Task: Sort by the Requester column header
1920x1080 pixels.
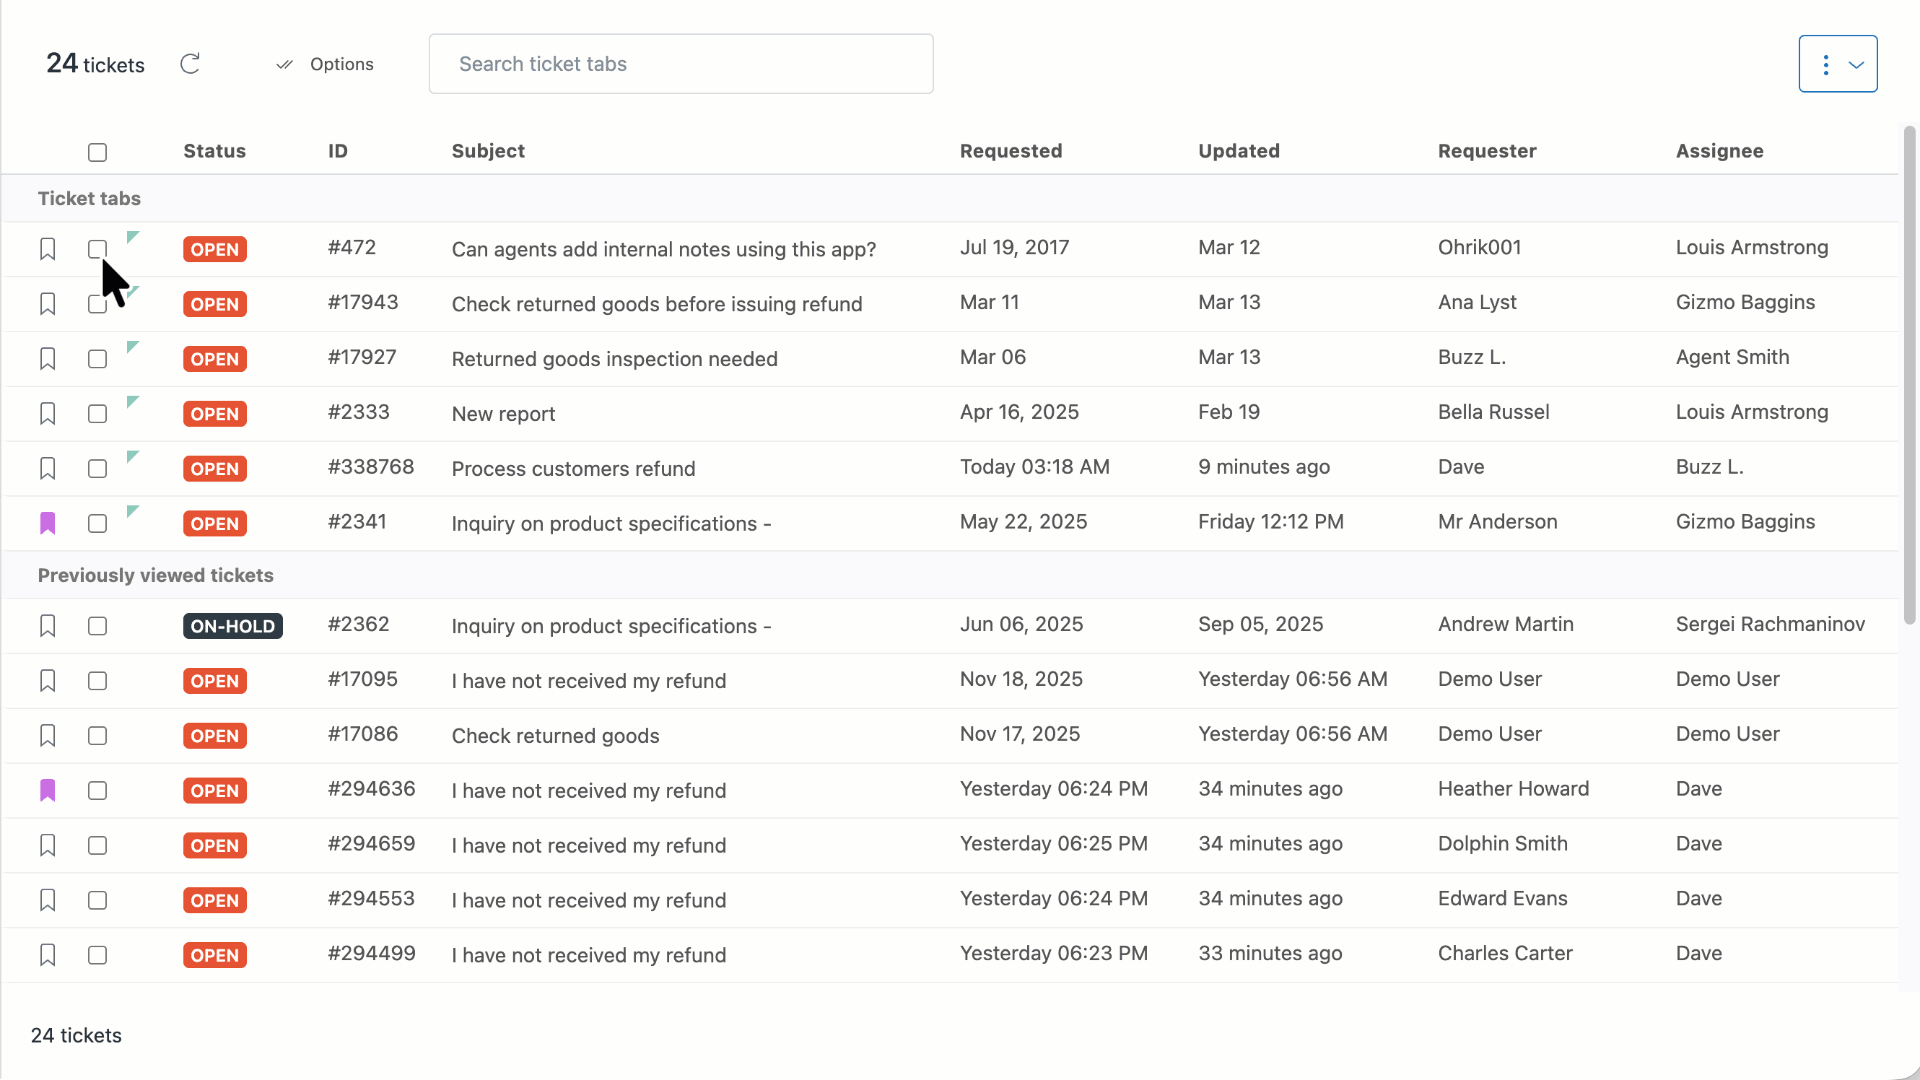Action: (x=1486, y=151)
